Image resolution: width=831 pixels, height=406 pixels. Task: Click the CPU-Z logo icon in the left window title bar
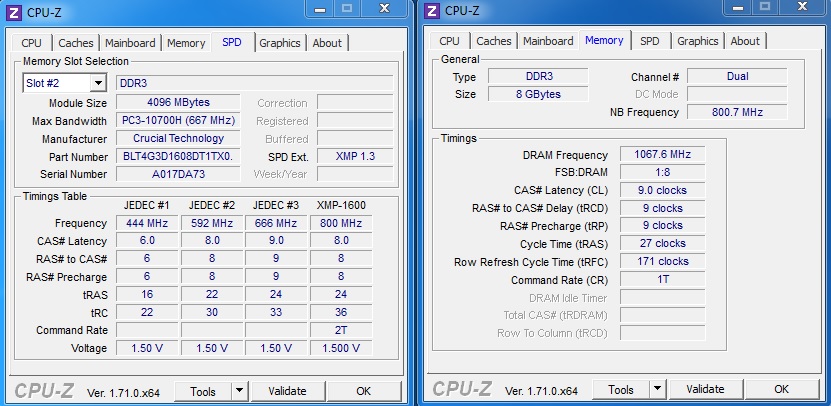point(14,12)
